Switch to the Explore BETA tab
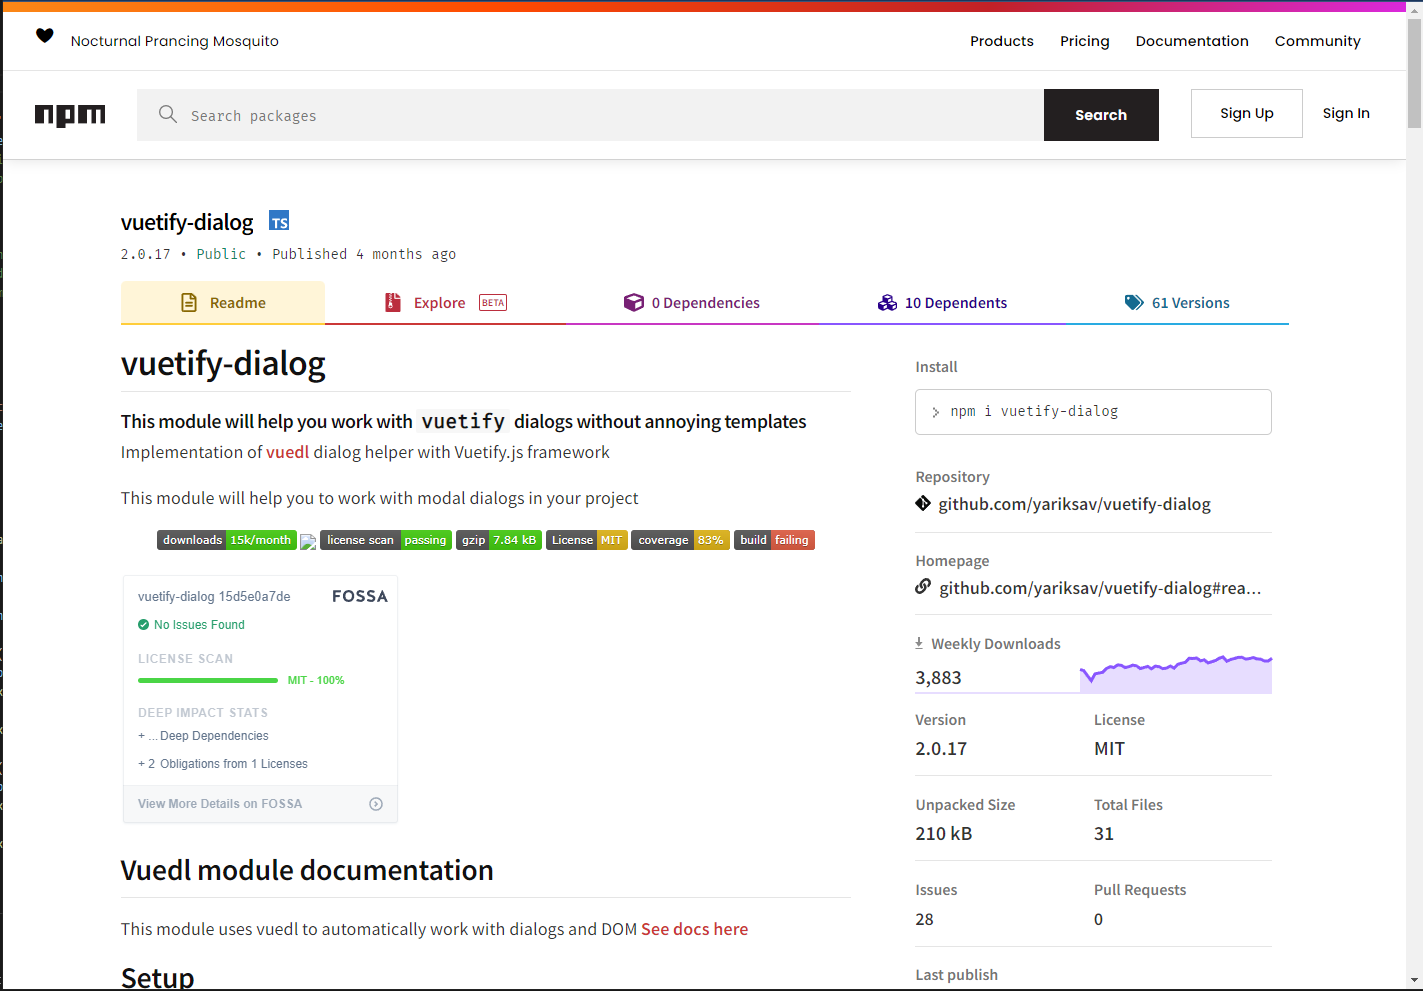 pyautogui.click(x=446, y=302)
